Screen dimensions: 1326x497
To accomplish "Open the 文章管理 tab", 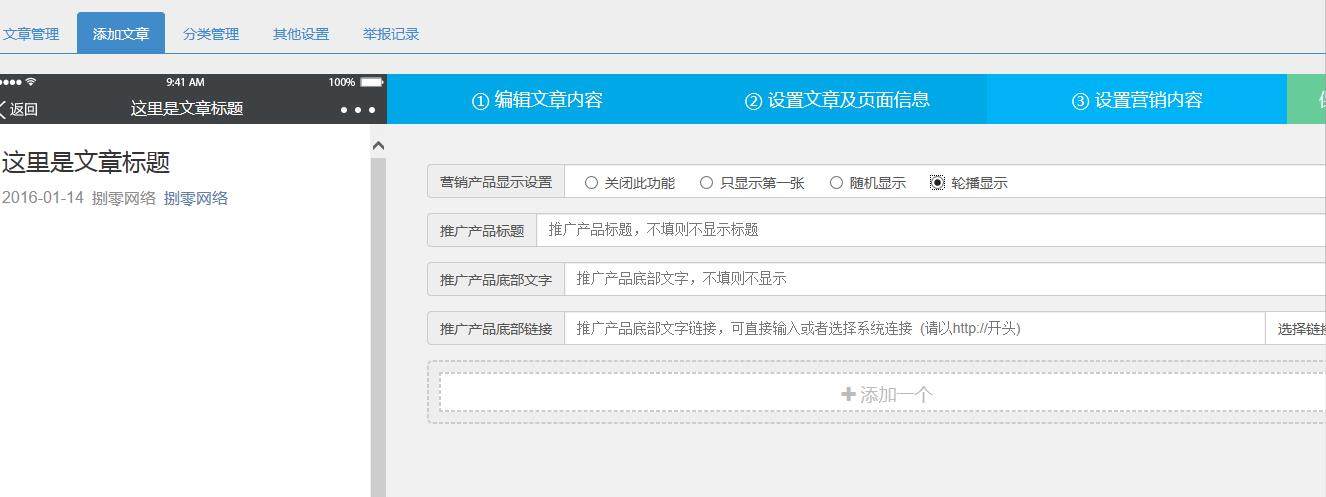I will pos(31,34).
